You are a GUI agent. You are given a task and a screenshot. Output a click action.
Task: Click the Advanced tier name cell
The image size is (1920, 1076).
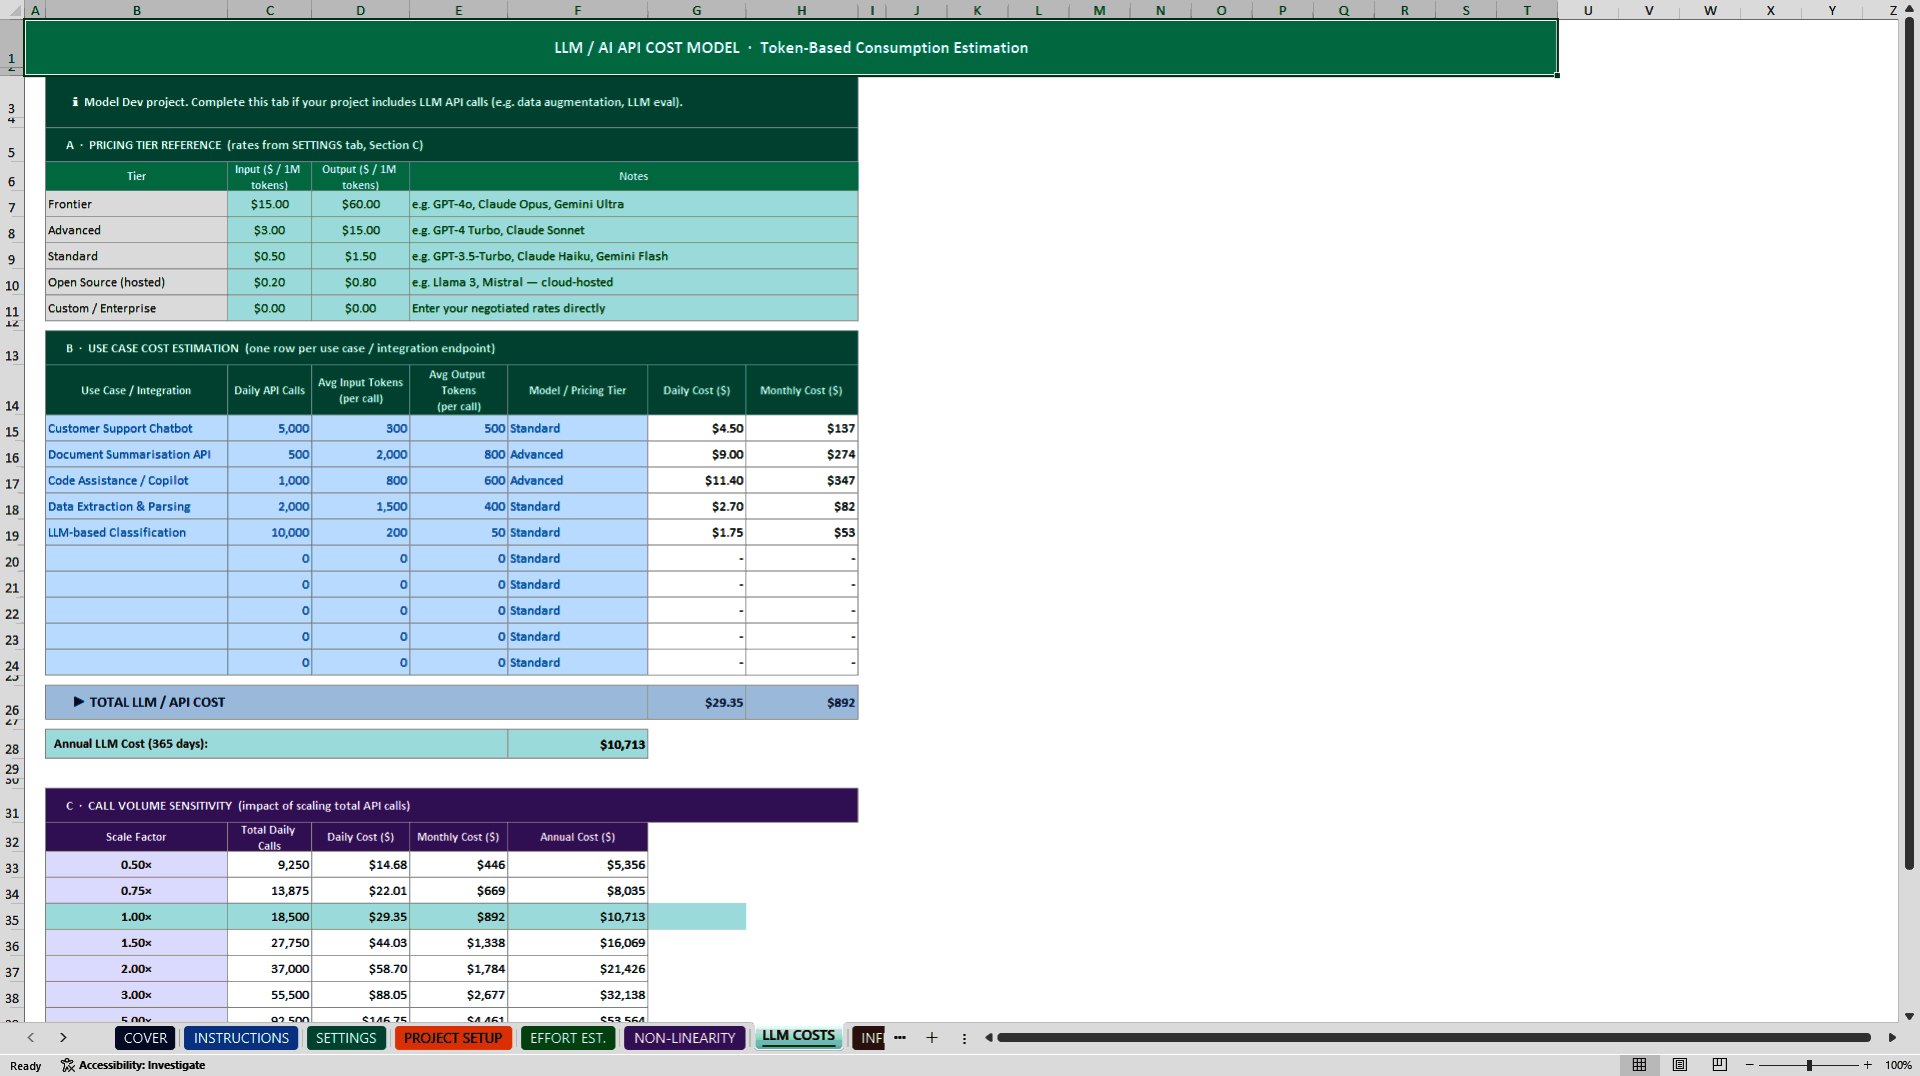pos(136,230)
